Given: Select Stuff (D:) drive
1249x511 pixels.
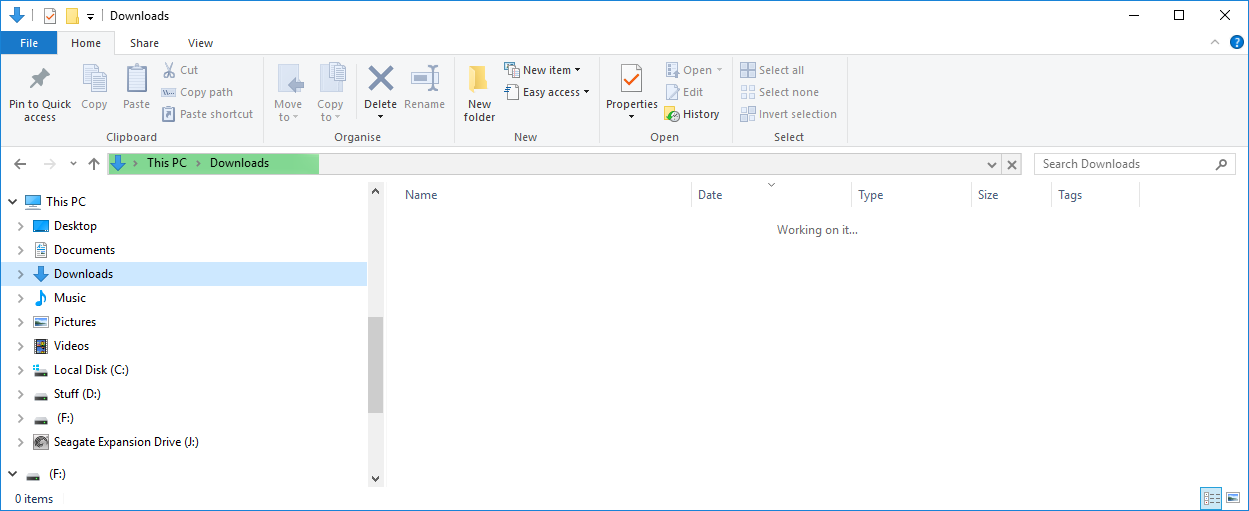Looking at the screenshot, I should tap(77, 394).
